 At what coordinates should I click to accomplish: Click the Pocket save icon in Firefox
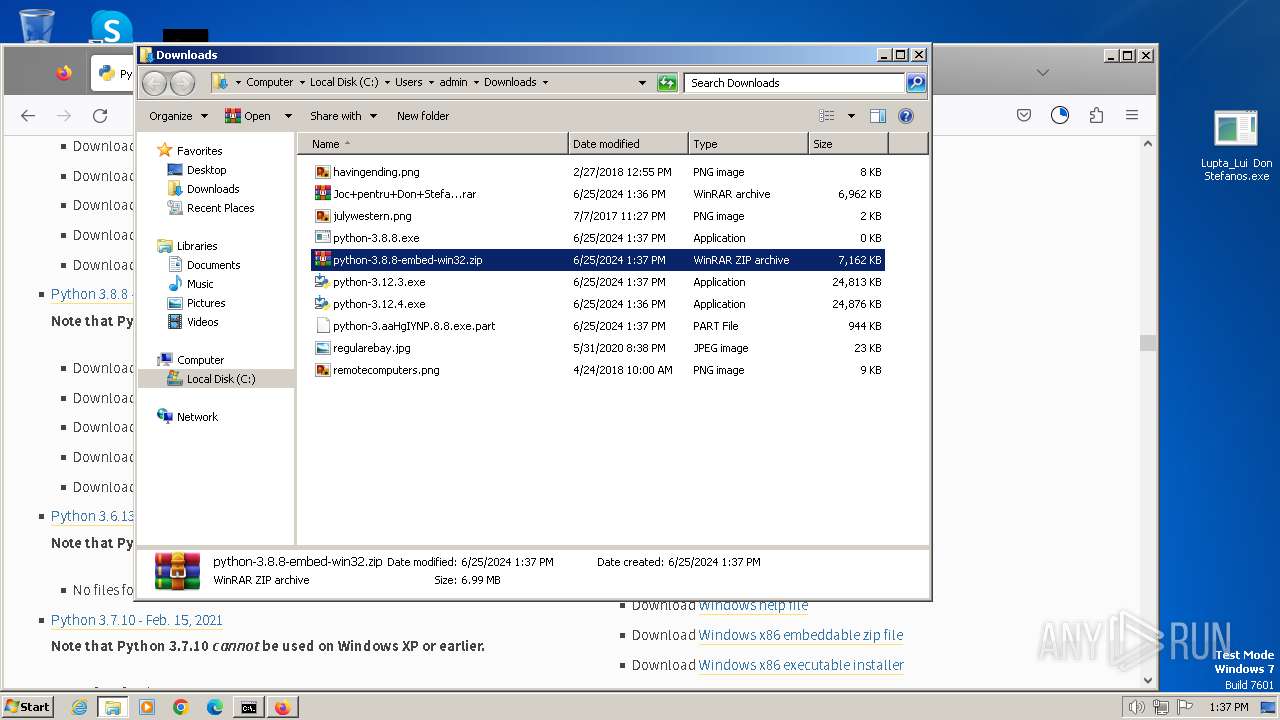pos(1024,116)
